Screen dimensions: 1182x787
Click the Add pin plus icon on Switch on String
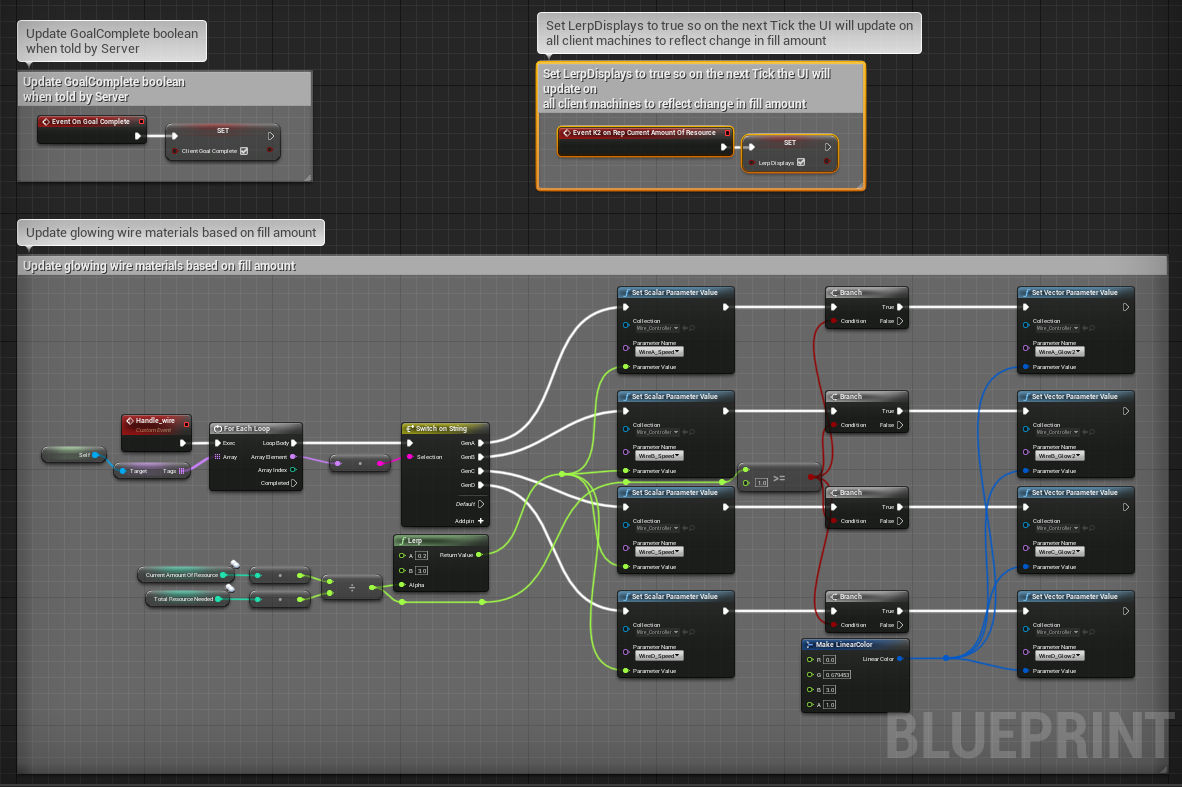(481, 520)
